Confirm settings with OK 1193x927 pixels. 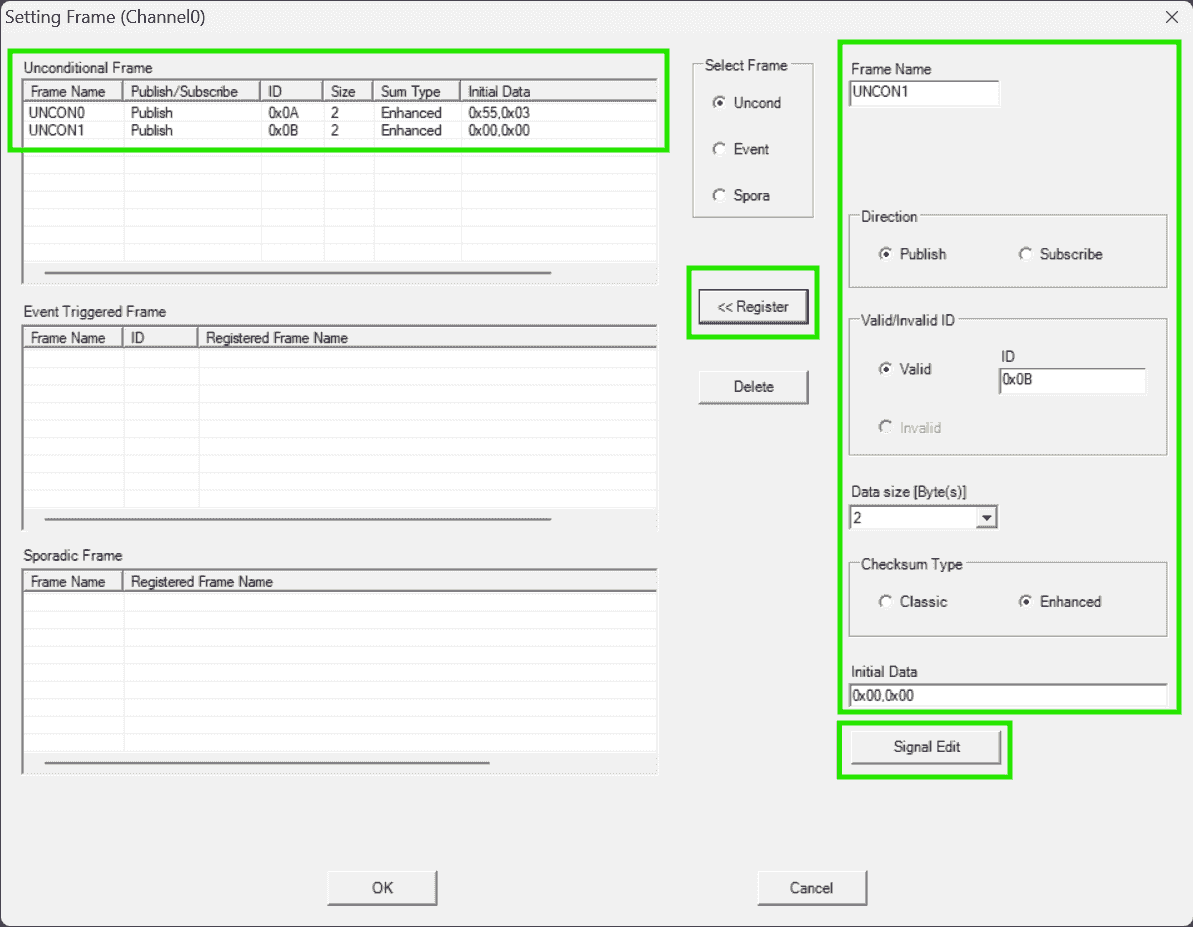(382, 887)
